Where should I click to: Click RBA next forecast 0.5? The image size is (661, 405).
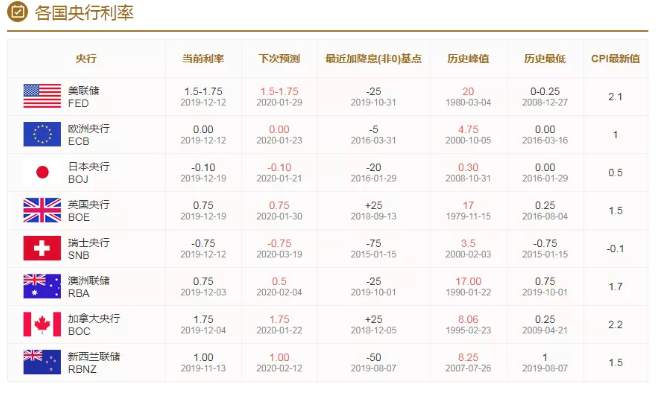tap(279, 281)
